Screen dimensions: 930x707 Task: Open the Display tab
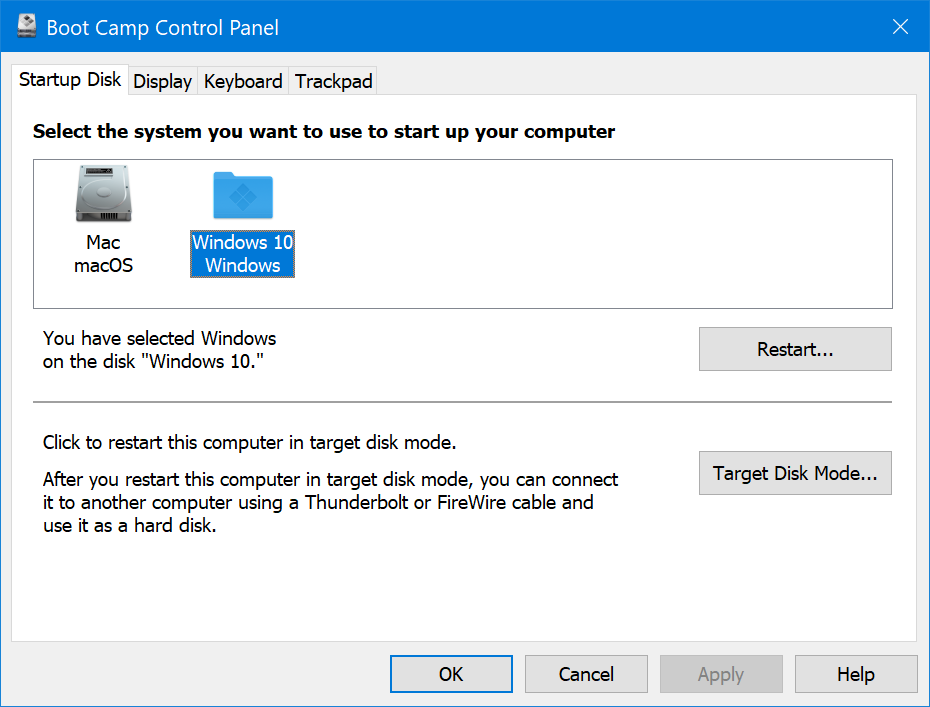[162, 82]
